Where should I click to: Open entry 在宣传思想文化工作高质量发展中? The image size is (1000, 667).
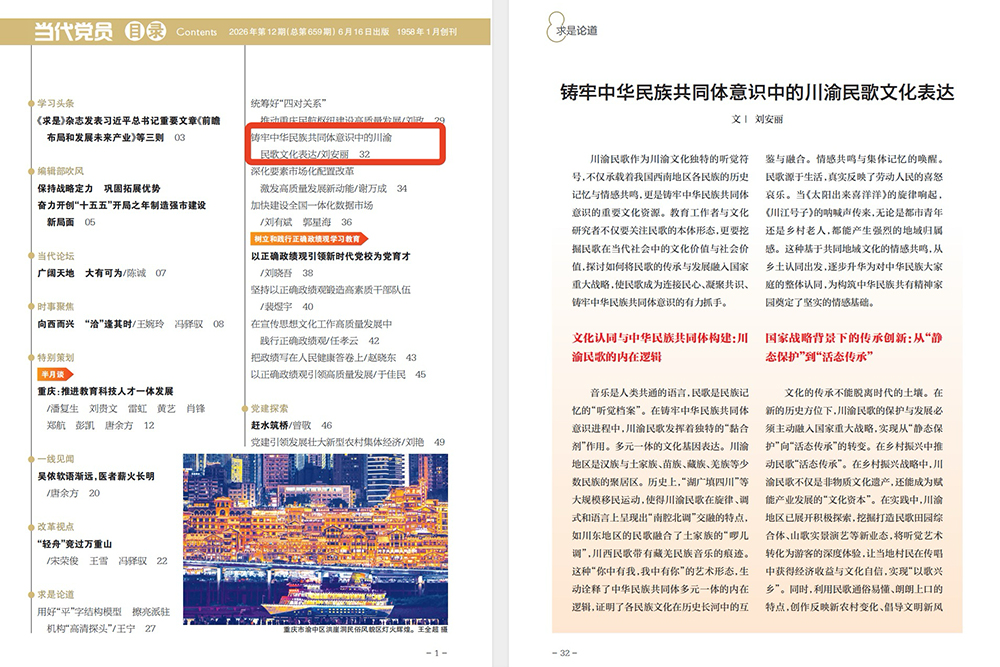click(321, 324)
